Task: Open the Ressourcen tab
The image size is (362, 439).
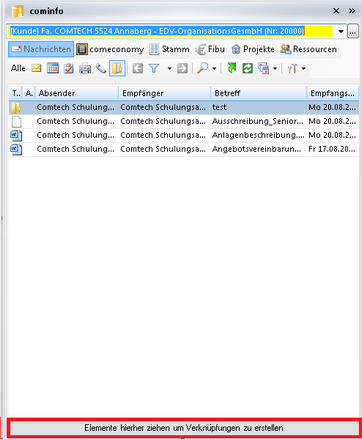Action: (309, 49)
